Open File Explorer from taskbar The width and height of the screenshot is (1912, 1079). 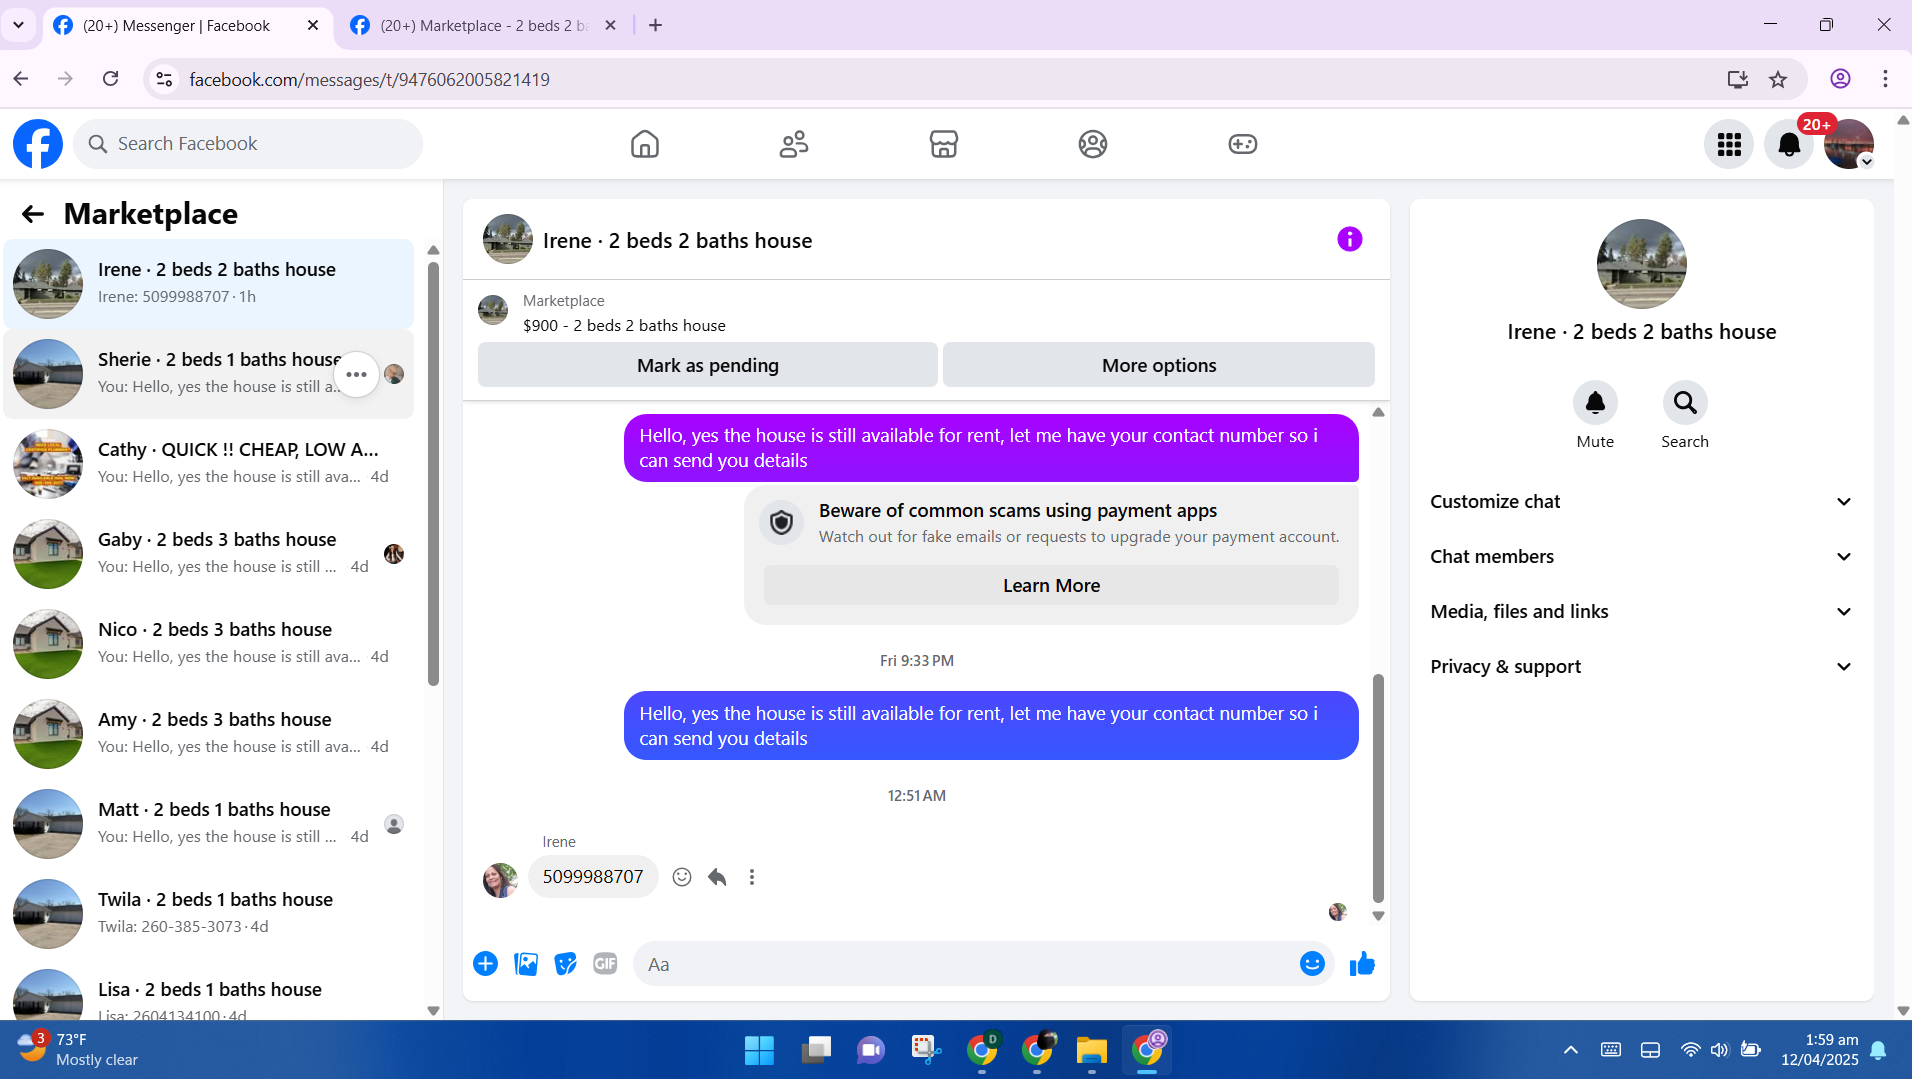click(x=1092, y=1050)
